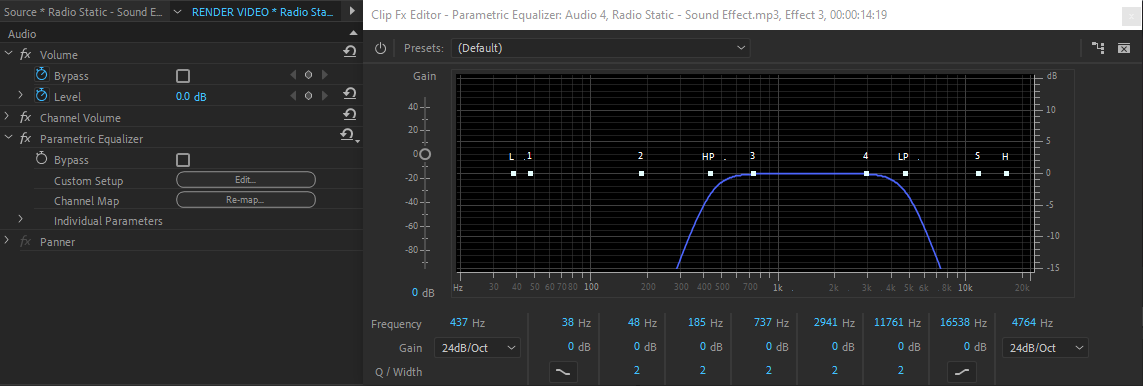Click the Parametric Equalizer reset icon
This screenshot has height=386, width=1143.
(x=348, y=135)
